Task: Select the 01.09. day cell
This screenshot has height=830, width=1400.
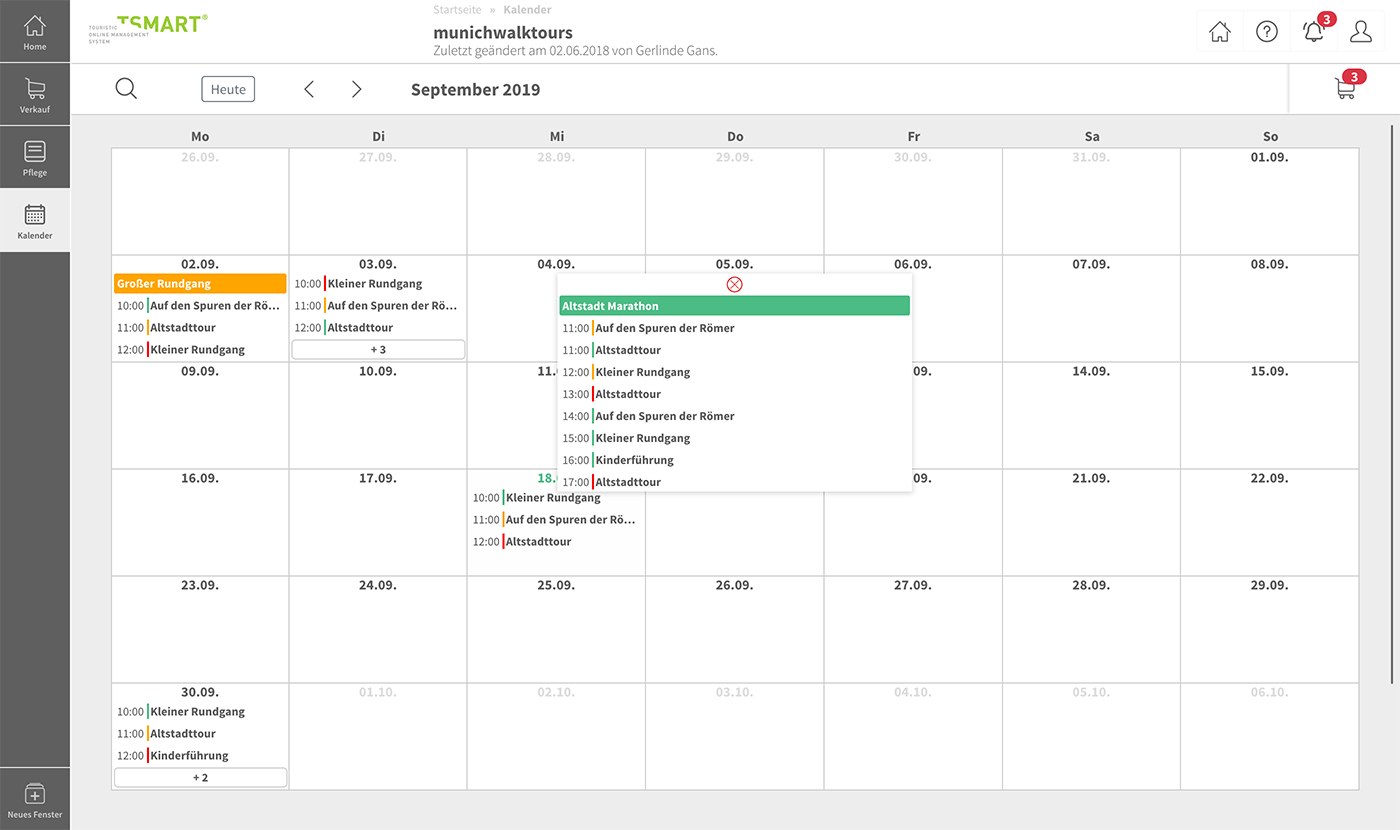Action: 1270,202
